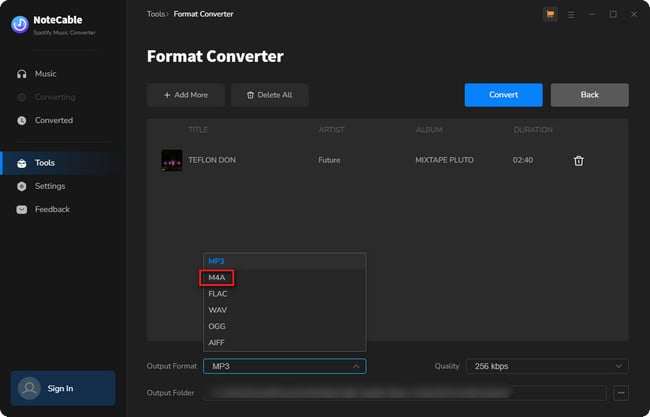Choose FLAC in the format list

[x=284, y=294]
